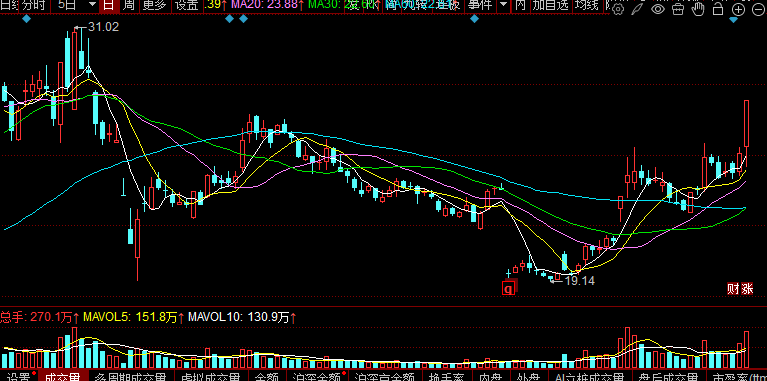Open the 更多 periods menu

point(154,5)
